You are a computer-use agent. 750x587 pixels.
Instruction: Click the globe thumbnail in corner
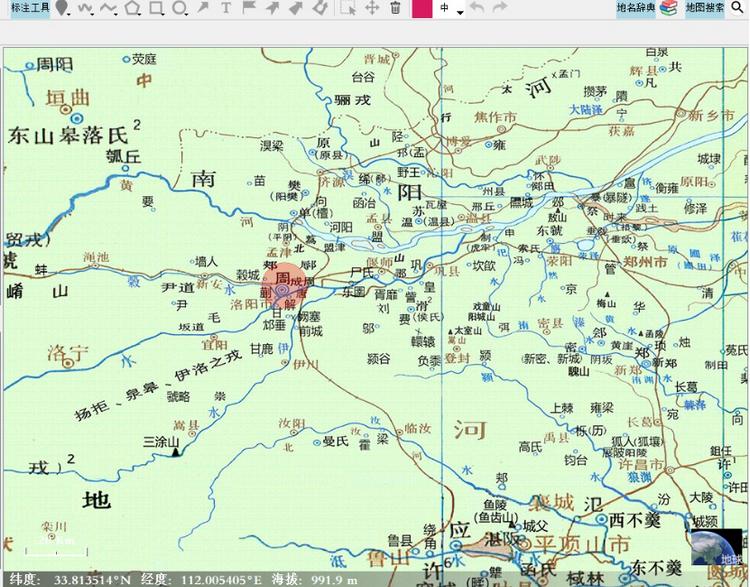(x=718, y=547)
